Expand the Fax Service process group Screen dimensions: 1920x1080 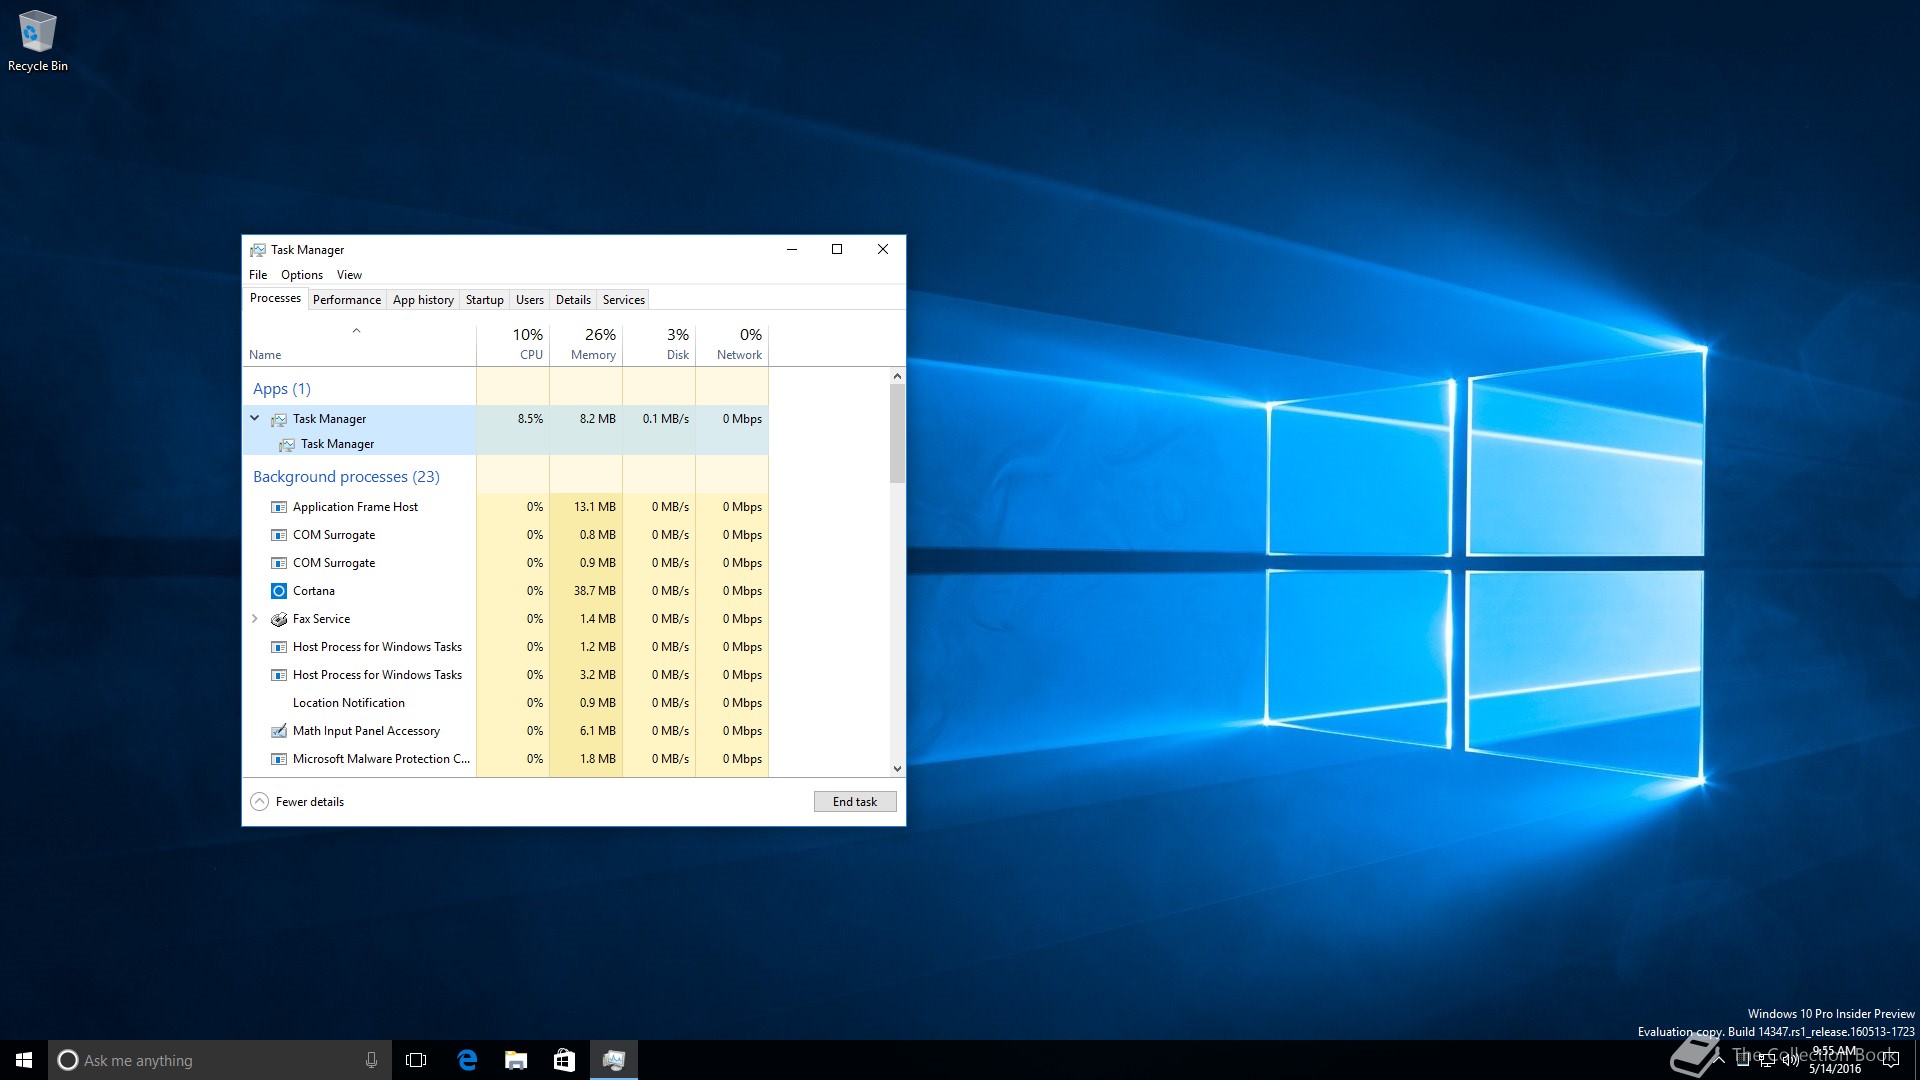(255, 619)
